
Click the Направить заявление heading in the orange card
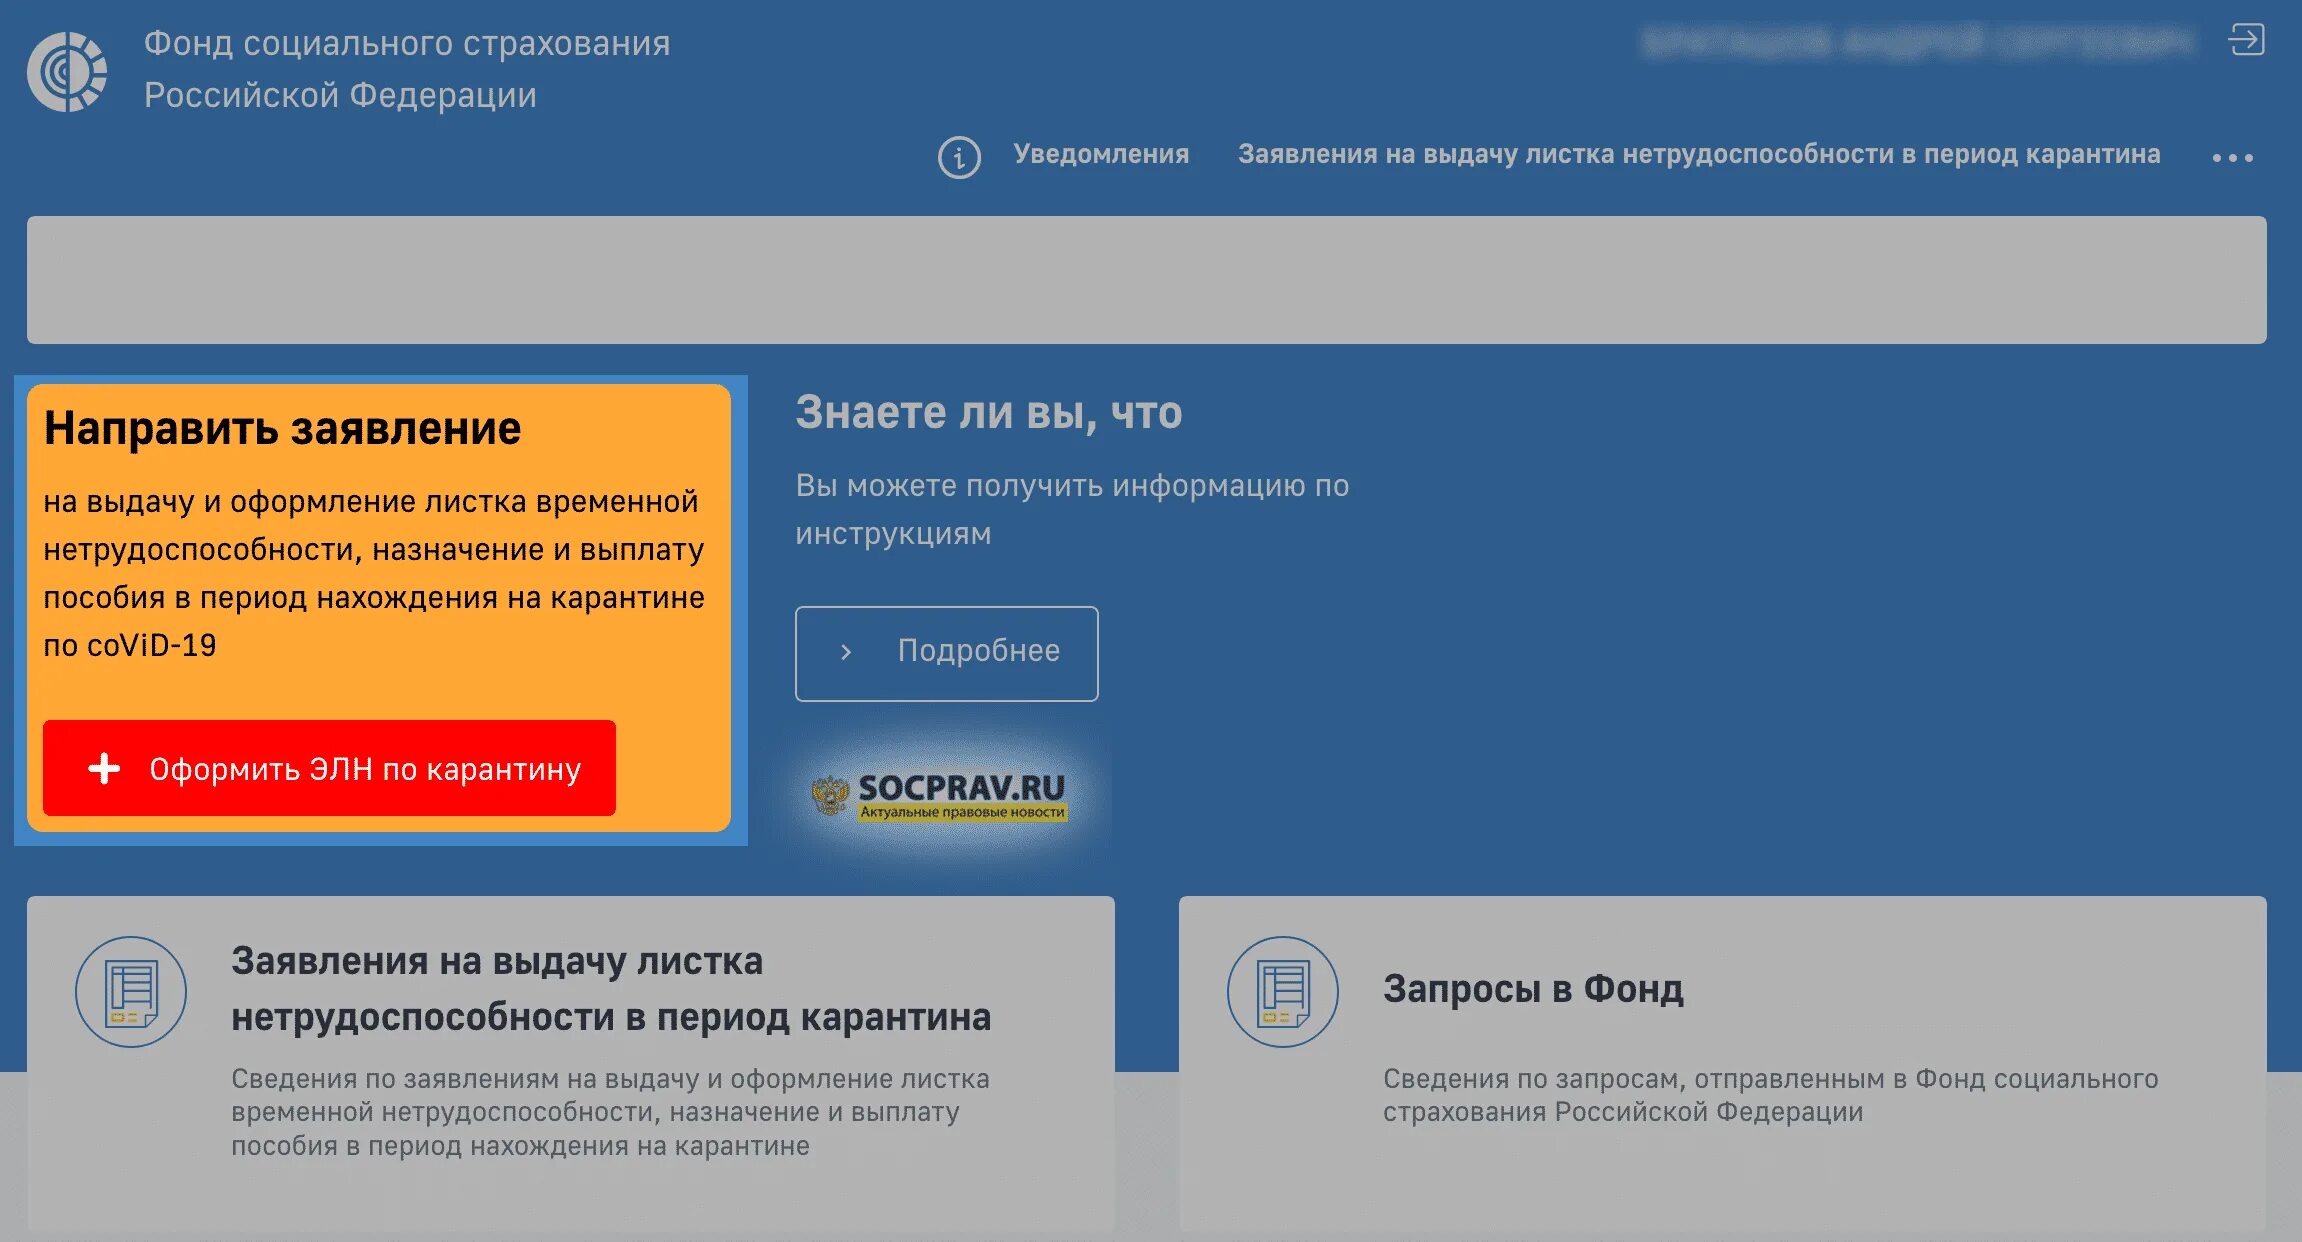click(282, 428)
